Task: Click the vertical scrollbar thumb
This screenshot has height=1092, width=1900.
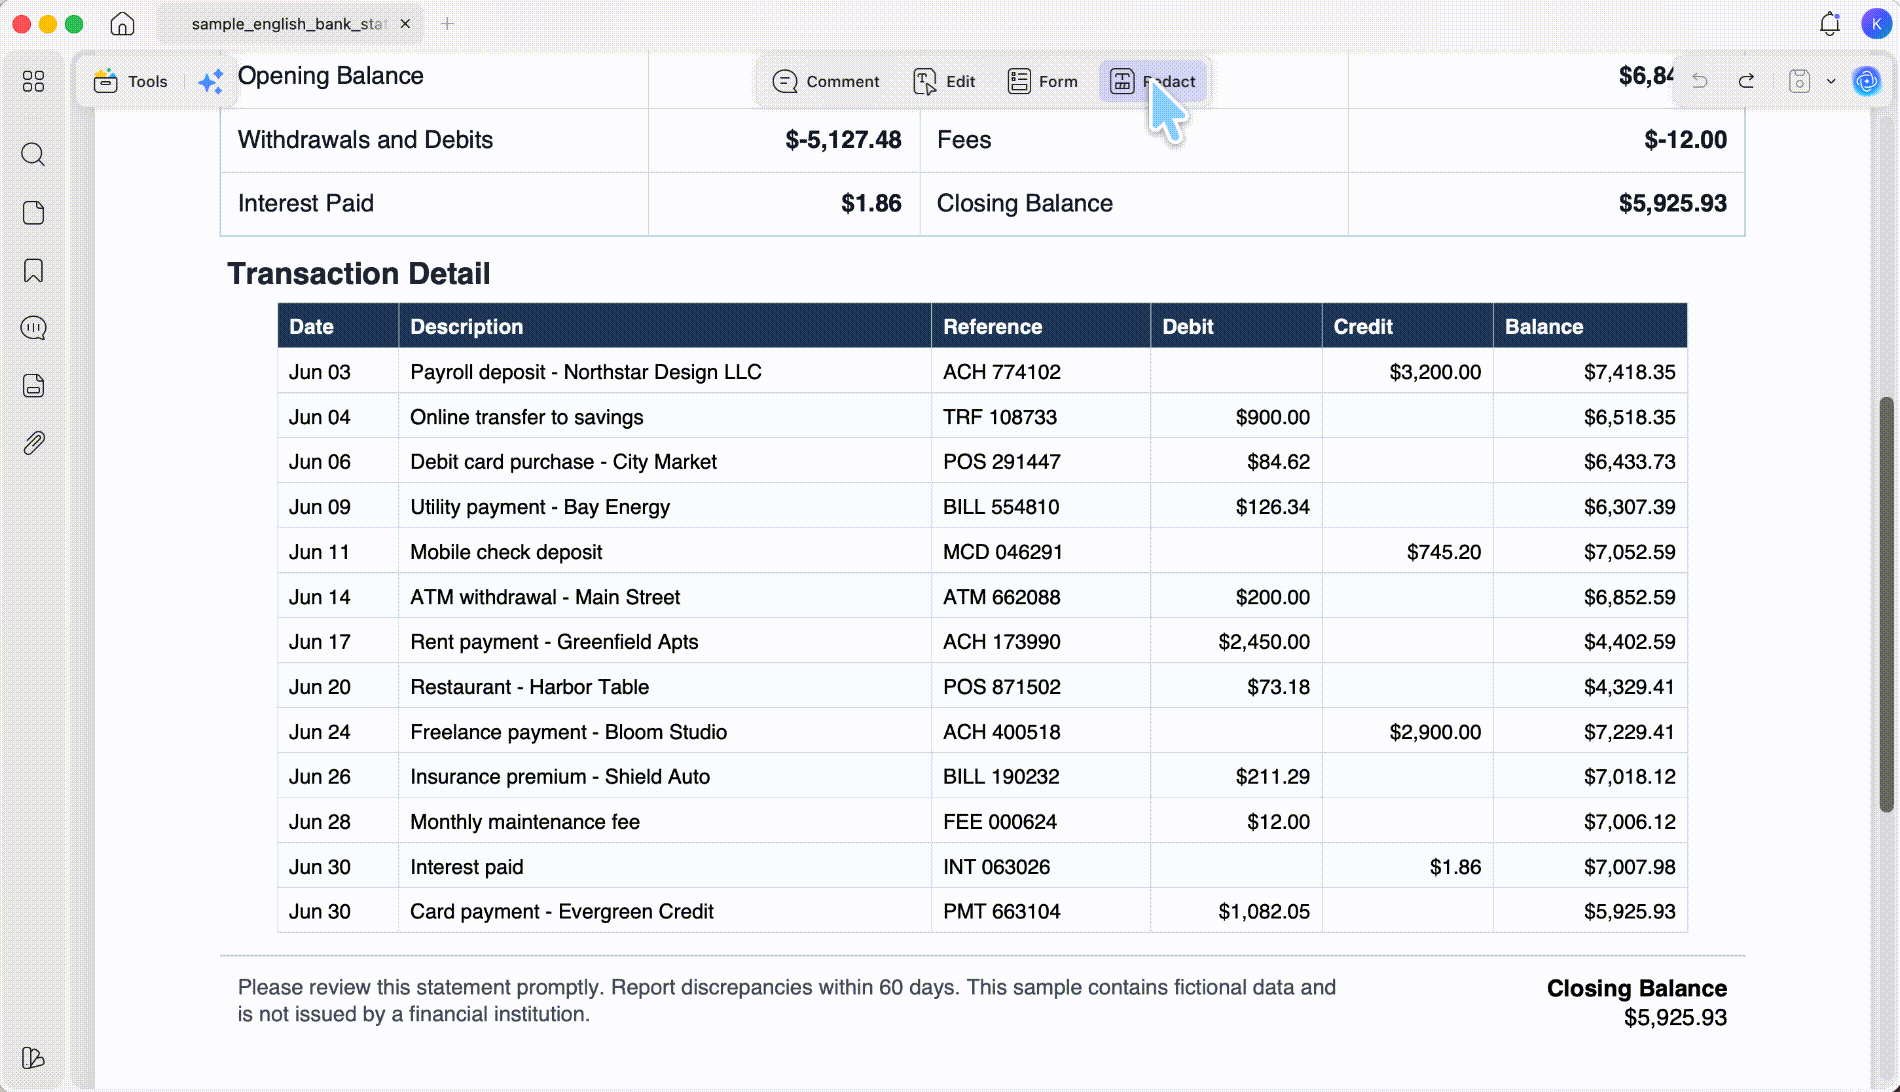Action: 1886,604
